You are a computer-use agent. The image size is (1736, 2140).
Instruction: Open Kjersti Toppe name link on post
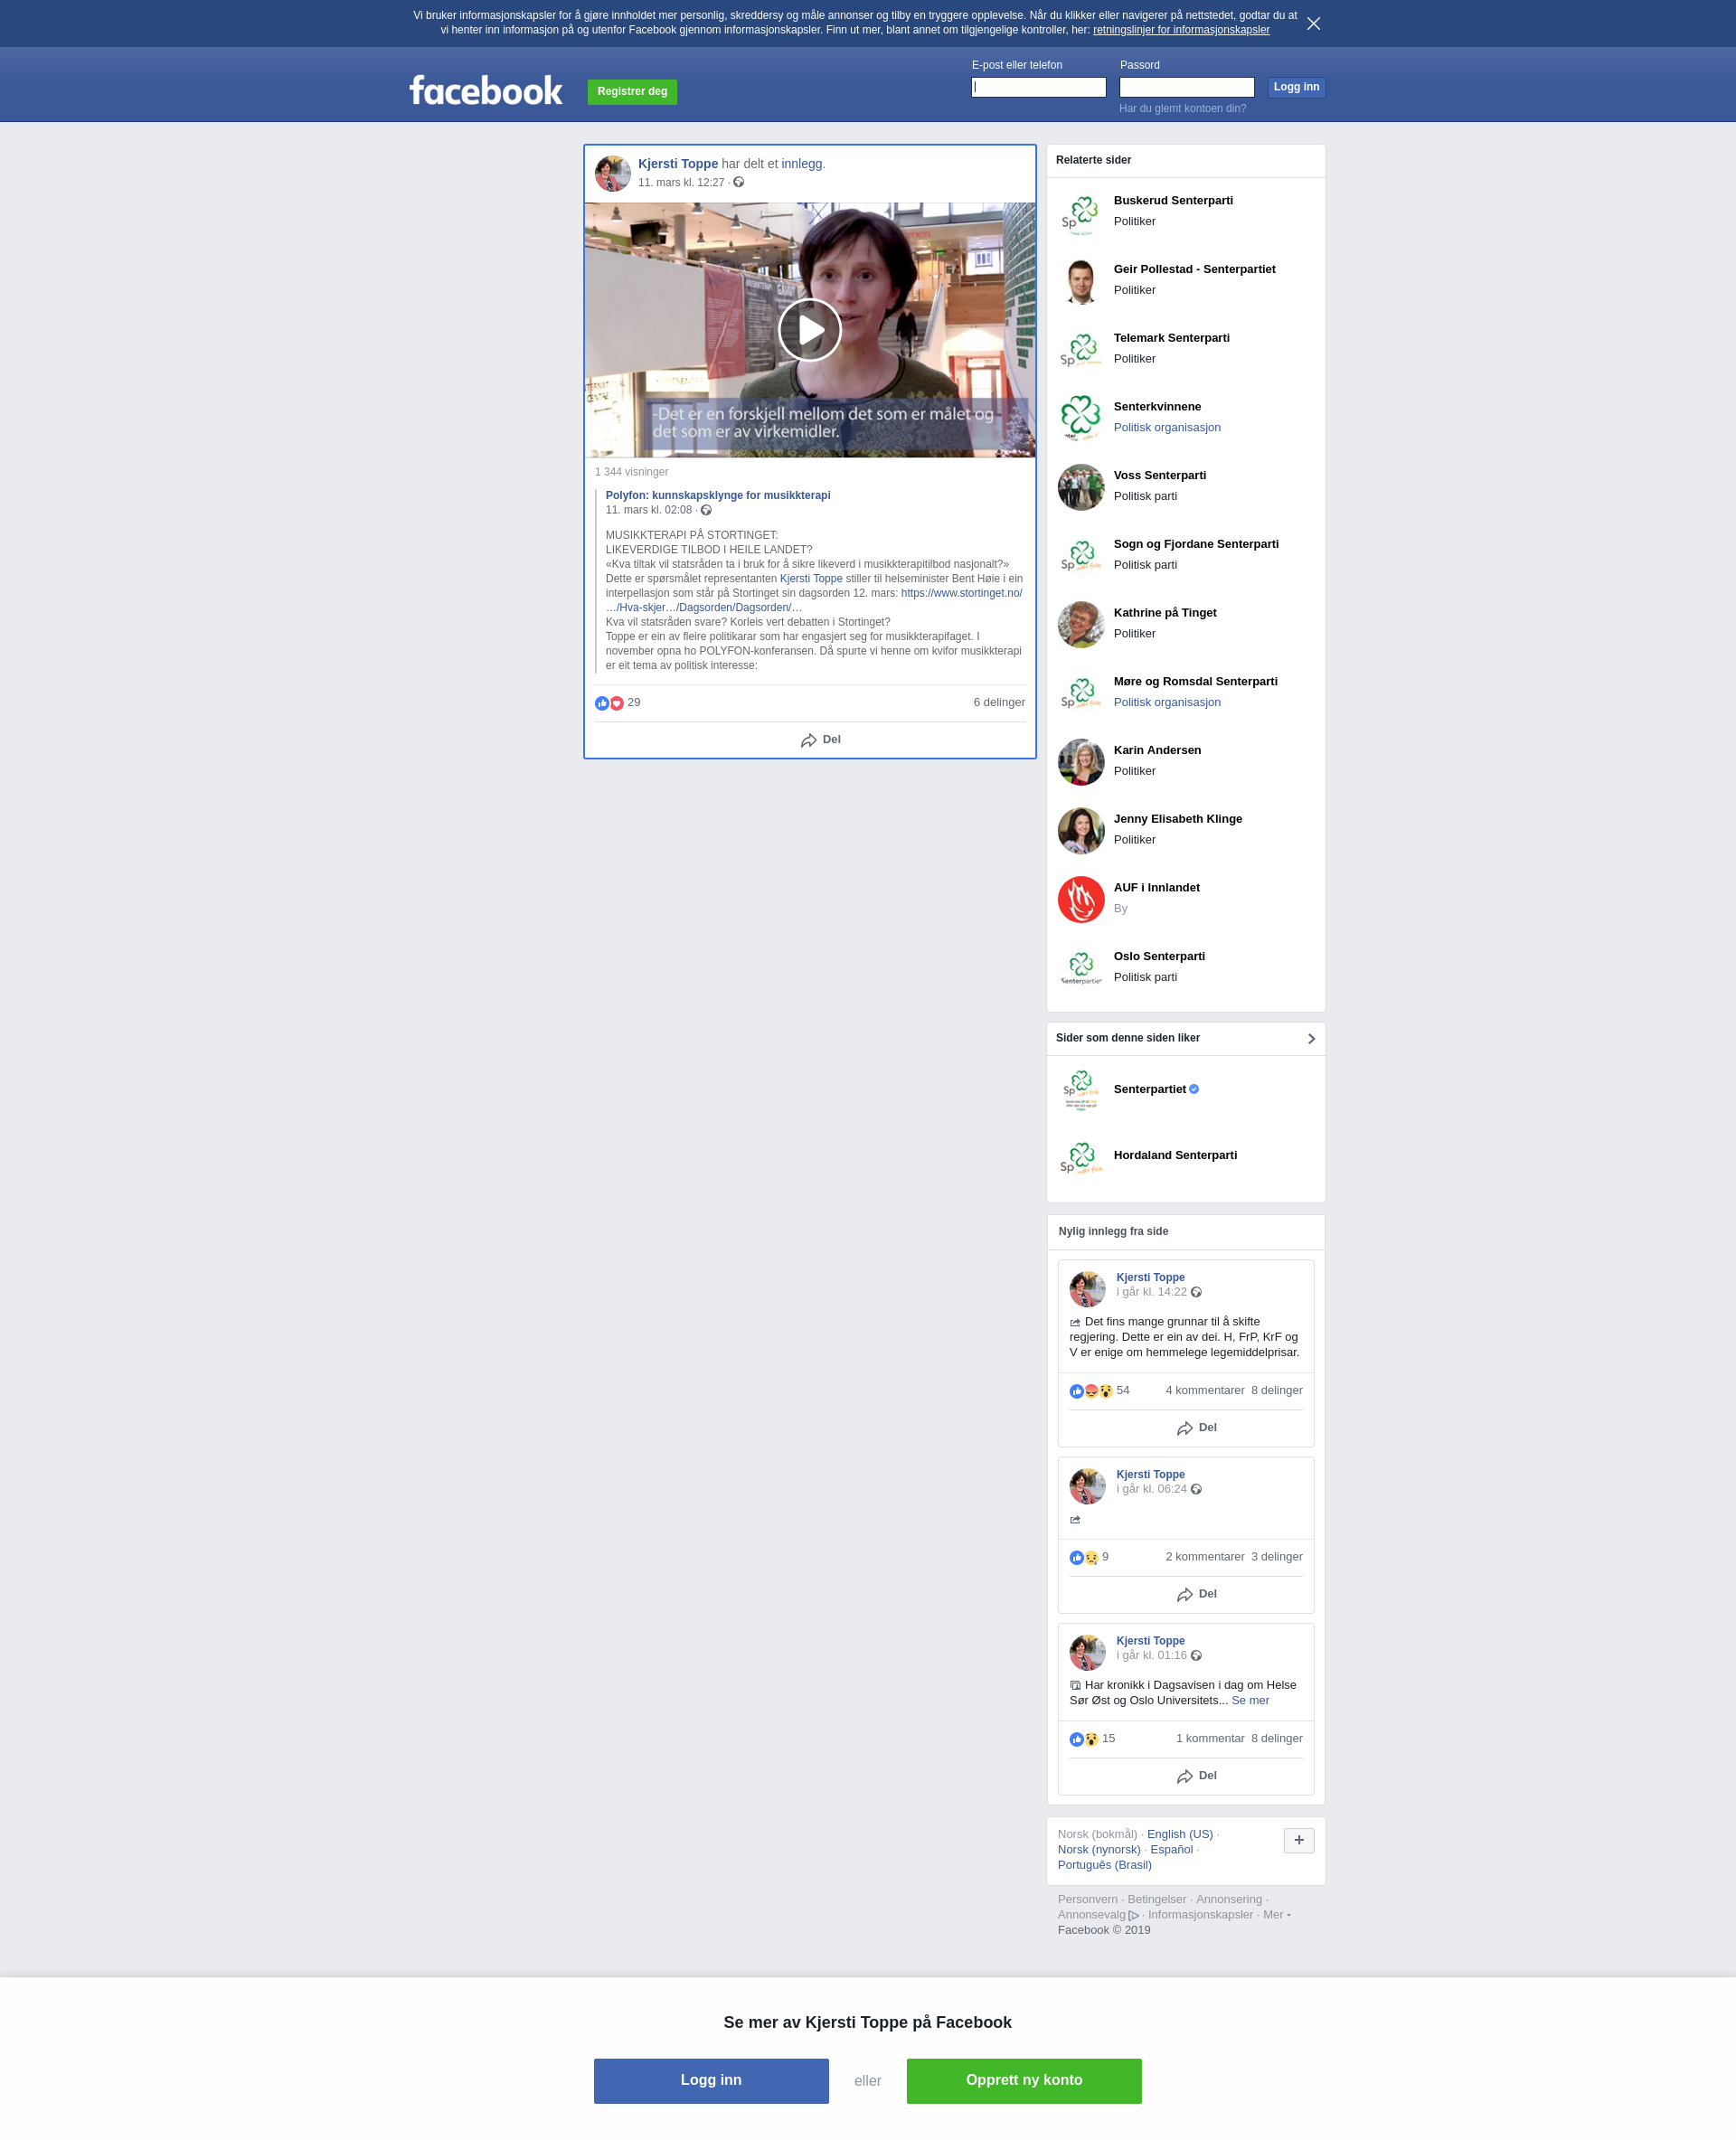coord(678,164)
